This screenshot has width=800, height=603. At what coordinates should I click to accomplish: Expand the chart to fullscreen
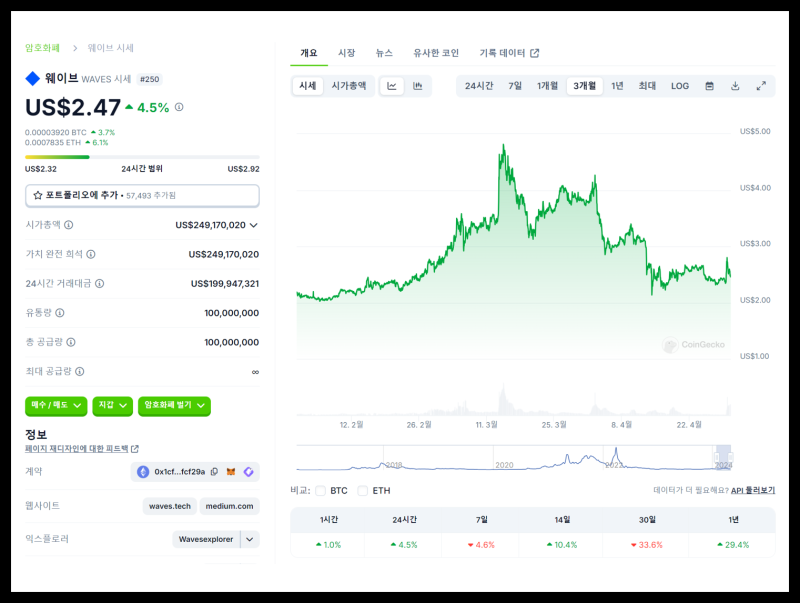(x=761, y=86)
